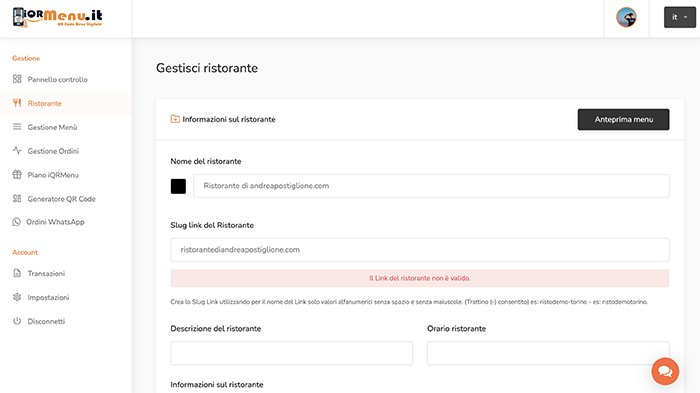Click the Orario ristorante field

548,353
